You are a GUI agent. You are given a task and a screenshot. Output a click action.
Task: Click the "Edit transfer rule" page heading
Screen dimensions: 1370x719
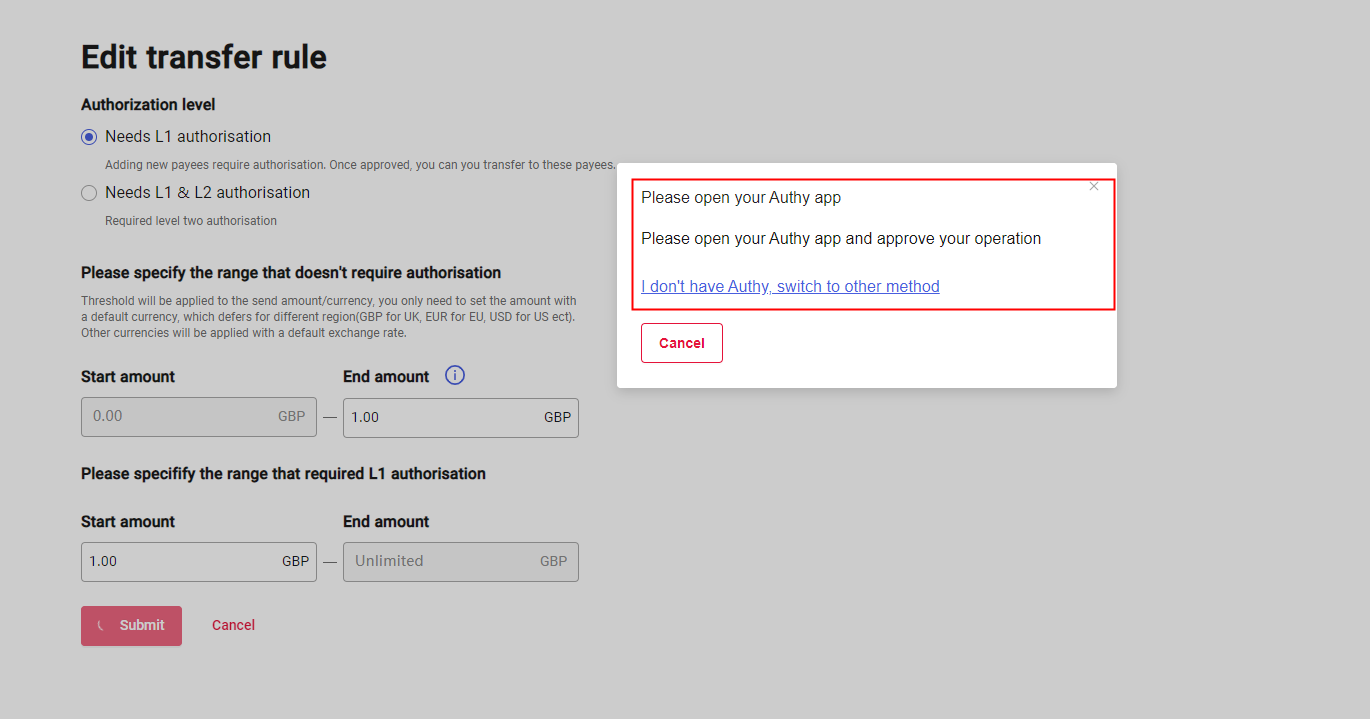pos(204,57)
